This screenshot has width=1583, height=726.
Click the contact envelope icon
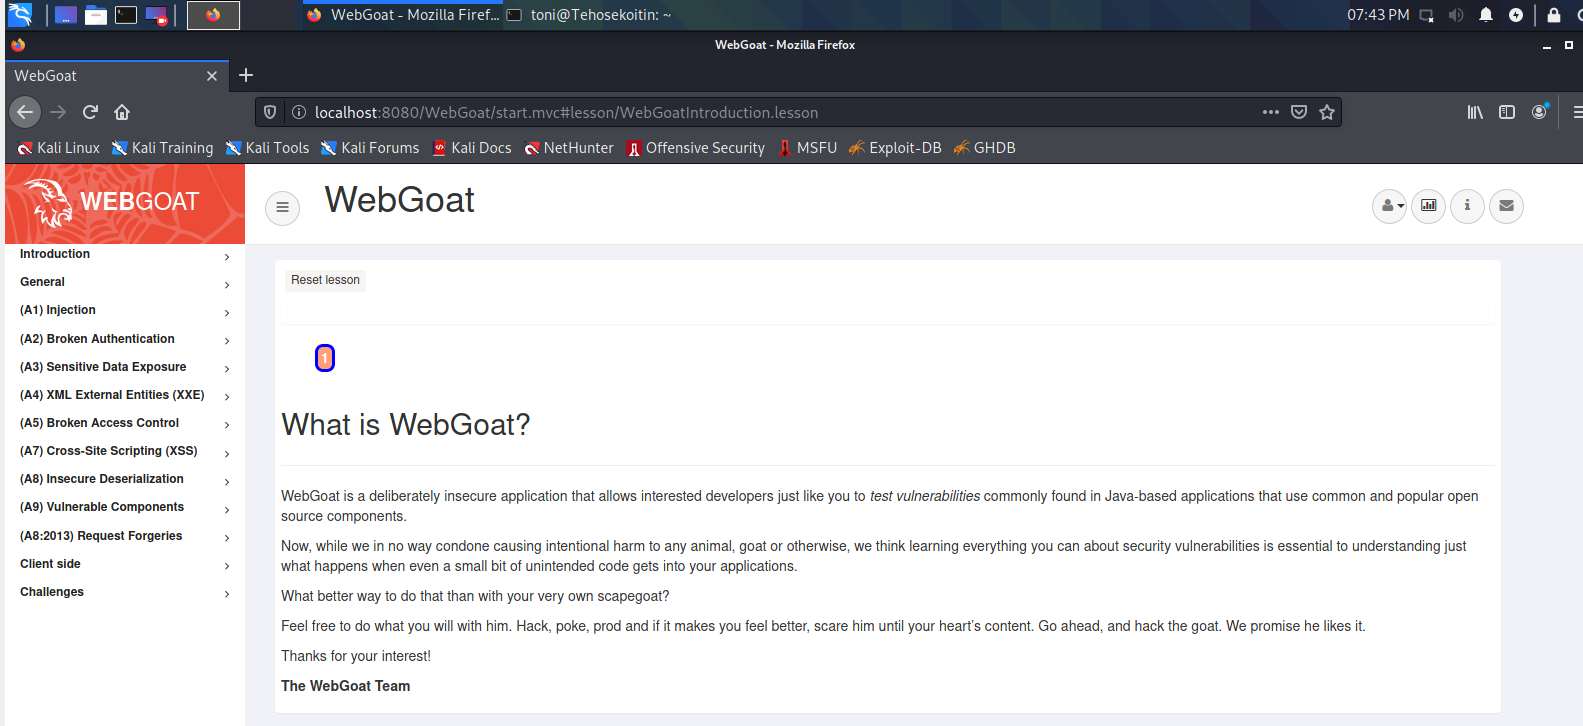click(1506, 206)
